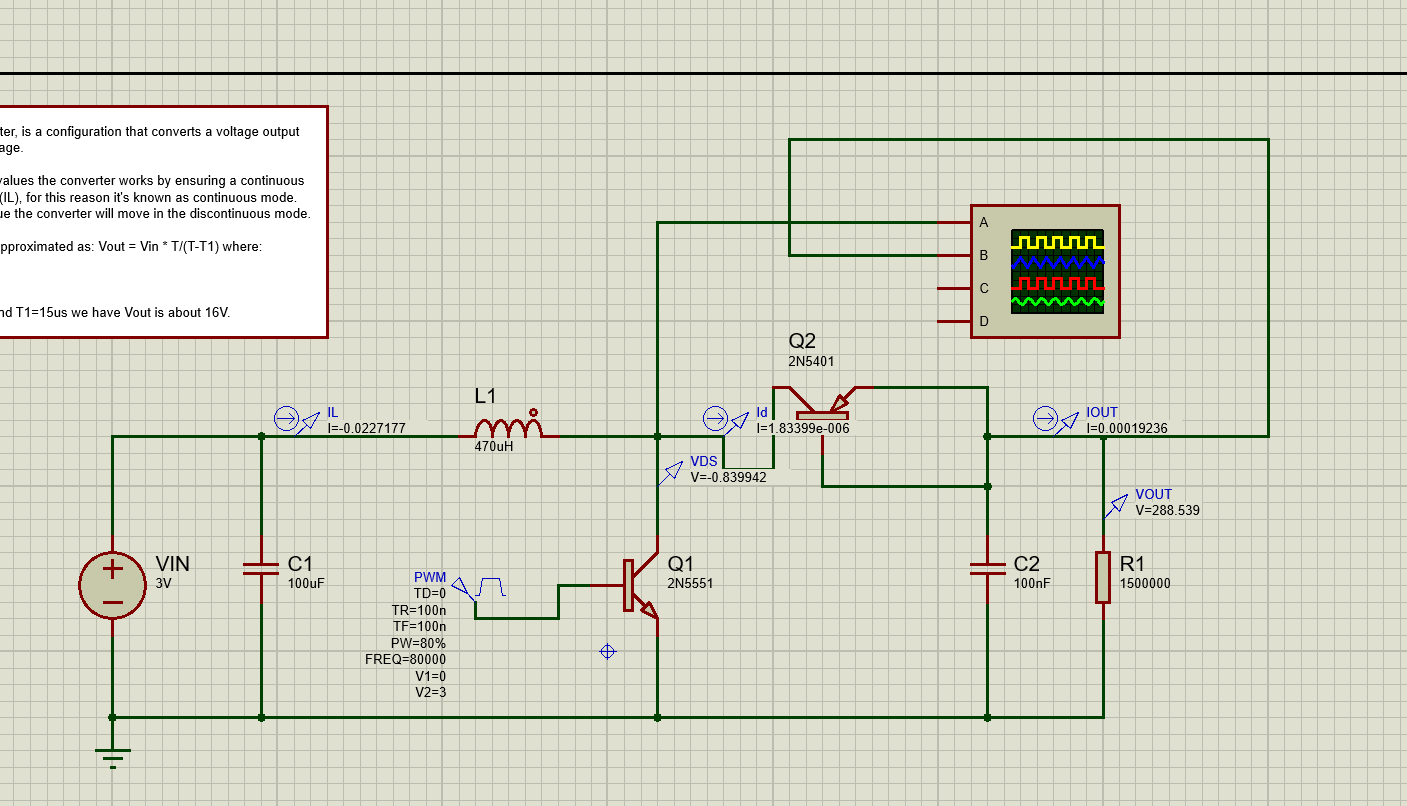This screenshot has height=806, width=1407.
Task: Click the L1 reference label
Action: [x=485, y=396]
